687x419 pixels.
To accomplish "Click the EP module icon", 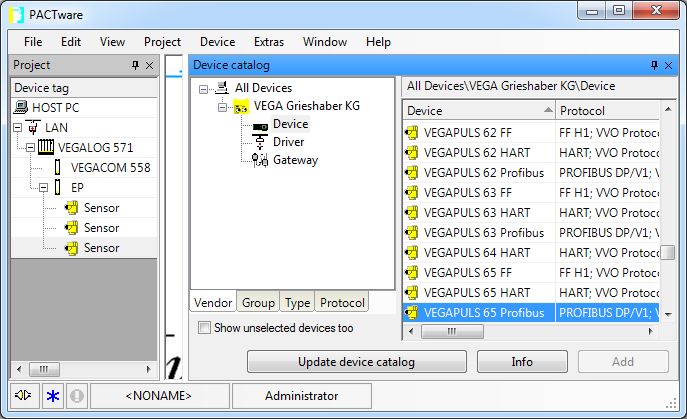I will (x=57, y=187).
